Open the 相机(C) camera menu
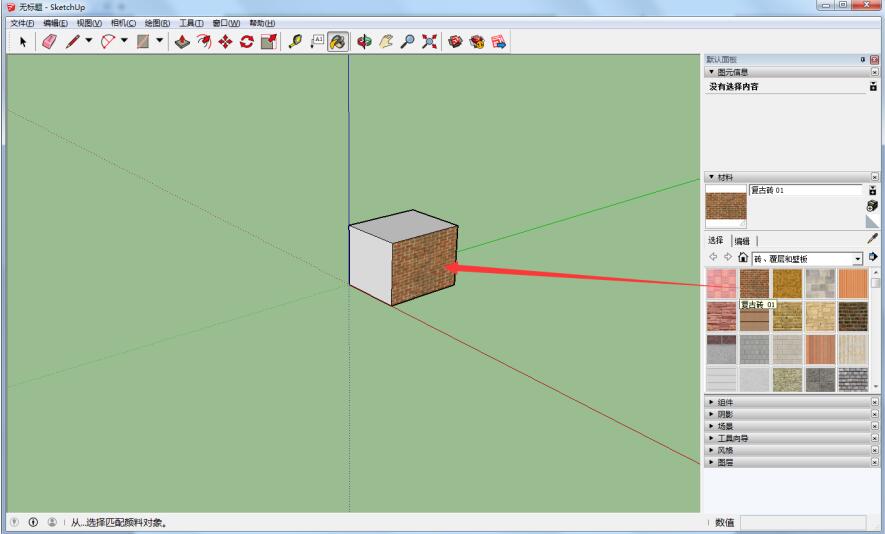885x534 pixels. pyautogui.click(x=123, y=23)
